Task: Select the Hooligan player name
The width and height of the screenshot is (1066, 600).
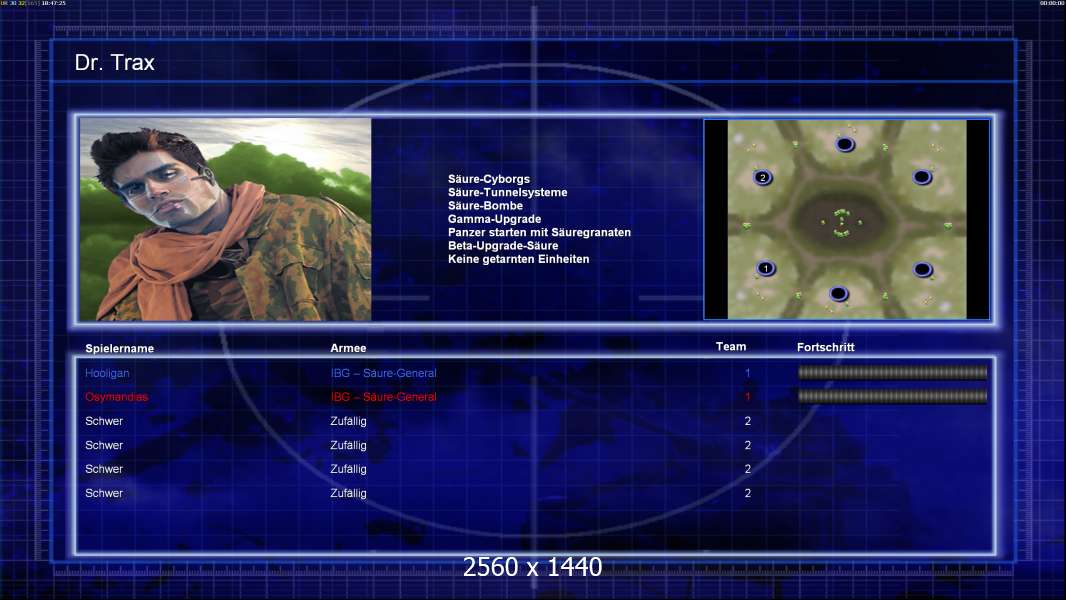Action: pyautogui.click(x=107, y=373)
